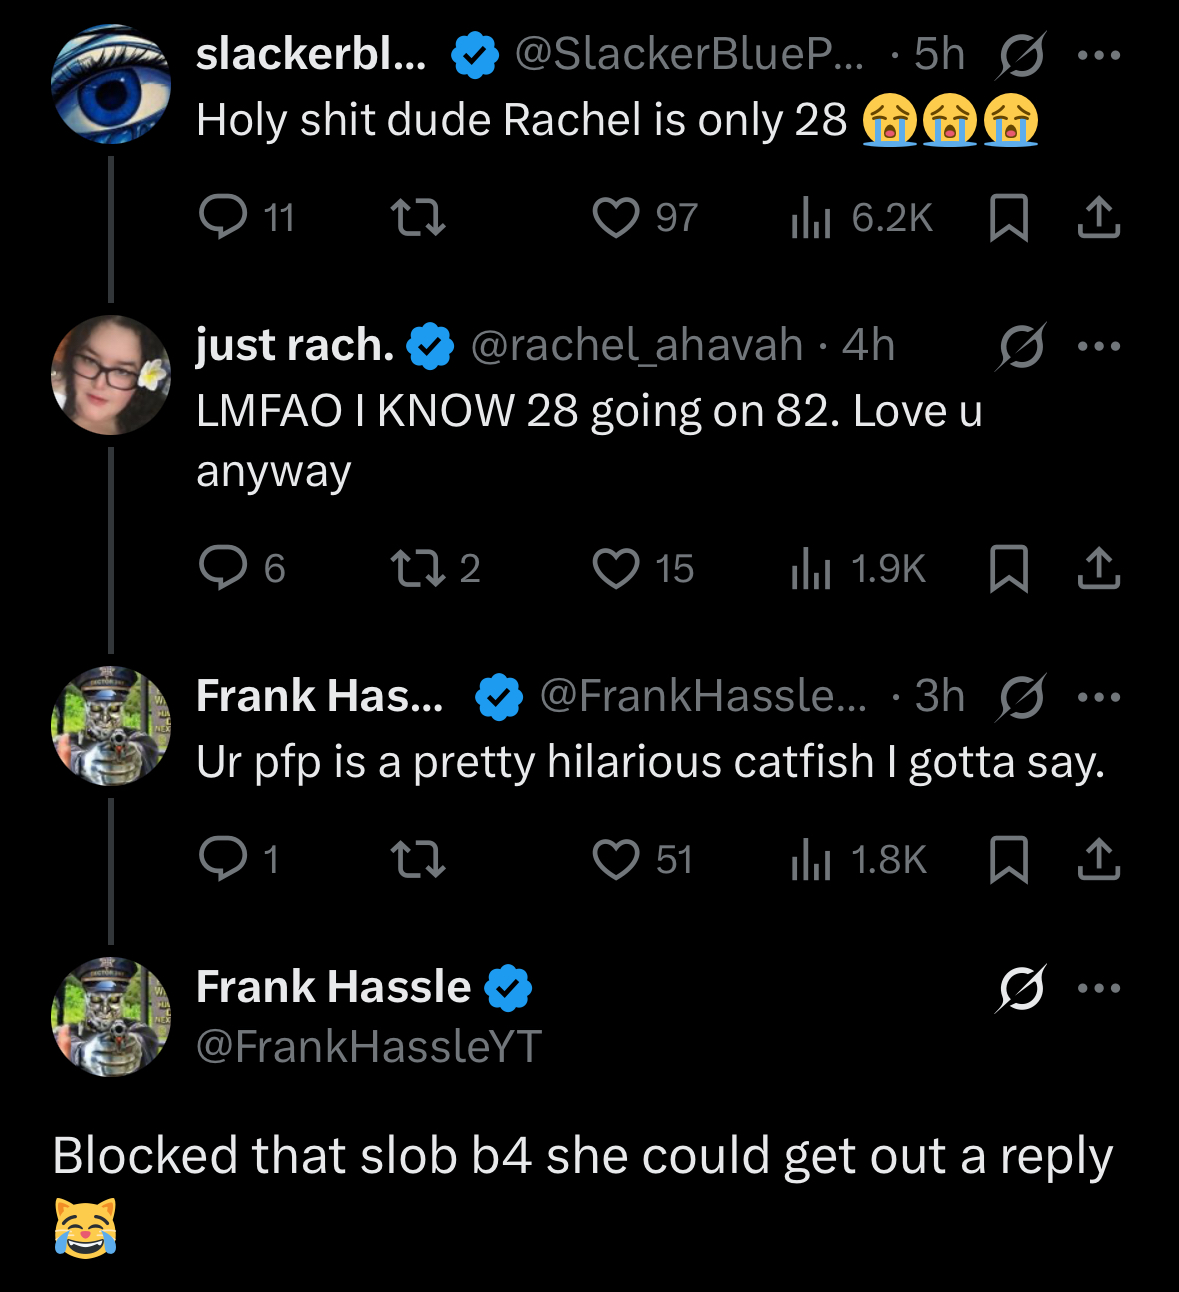Open more options on slackerbl's tweet
The height and width of the screenshot is (1292, 1179).
point(1099,55)
